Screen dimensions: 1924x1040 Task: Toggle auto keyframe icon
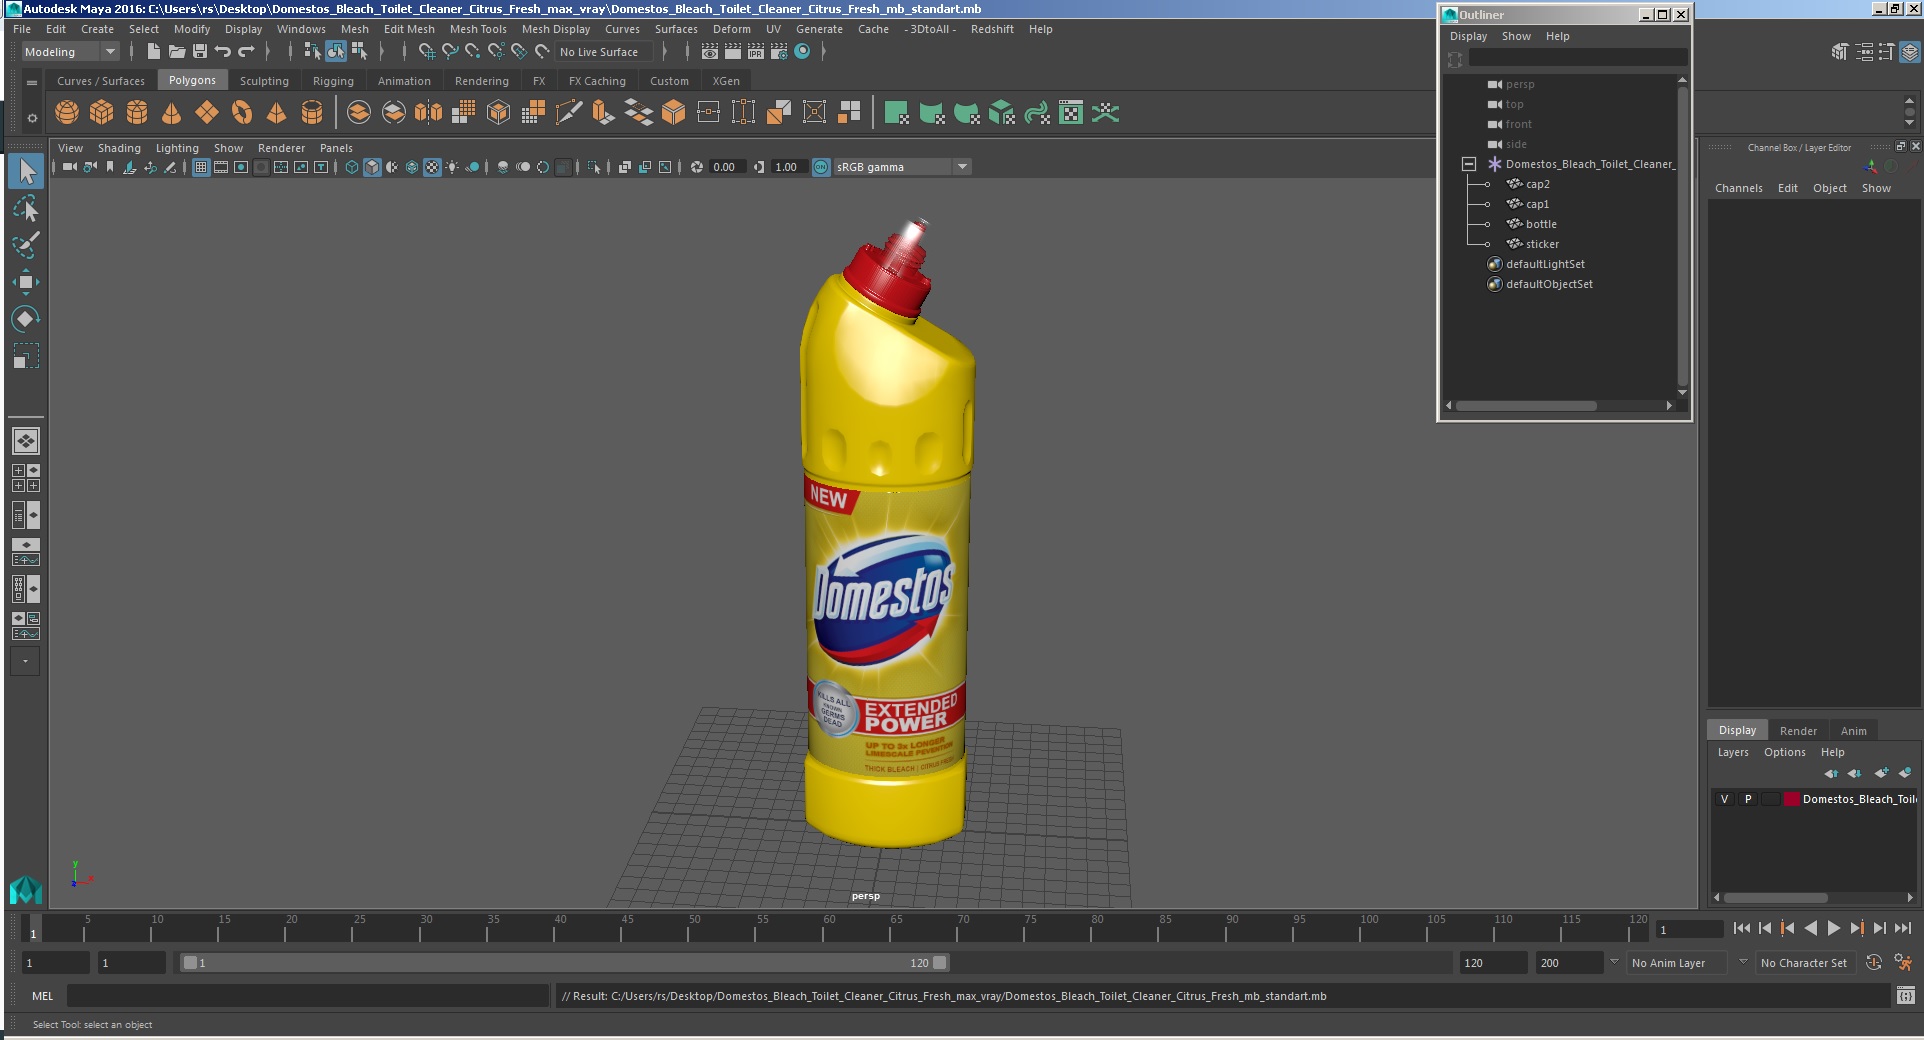tap(1874, 963)
